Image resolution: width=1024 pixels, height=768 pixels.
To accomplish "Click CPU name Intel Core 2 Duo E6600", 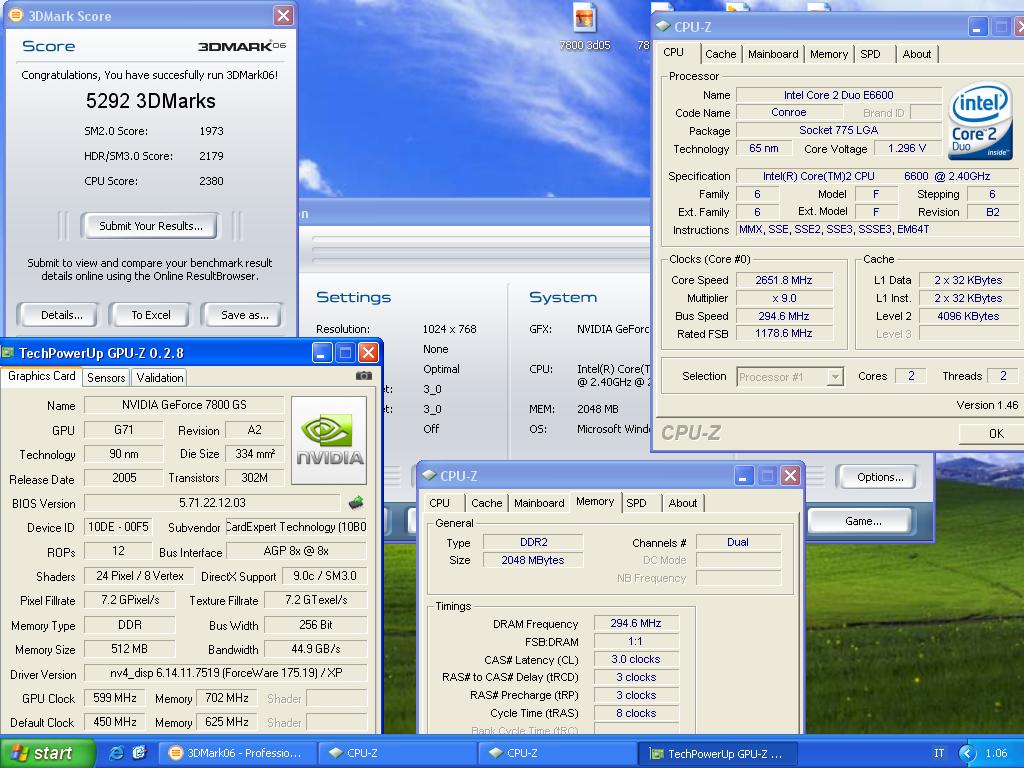I will pyautogui.click(x=839, y=95).
